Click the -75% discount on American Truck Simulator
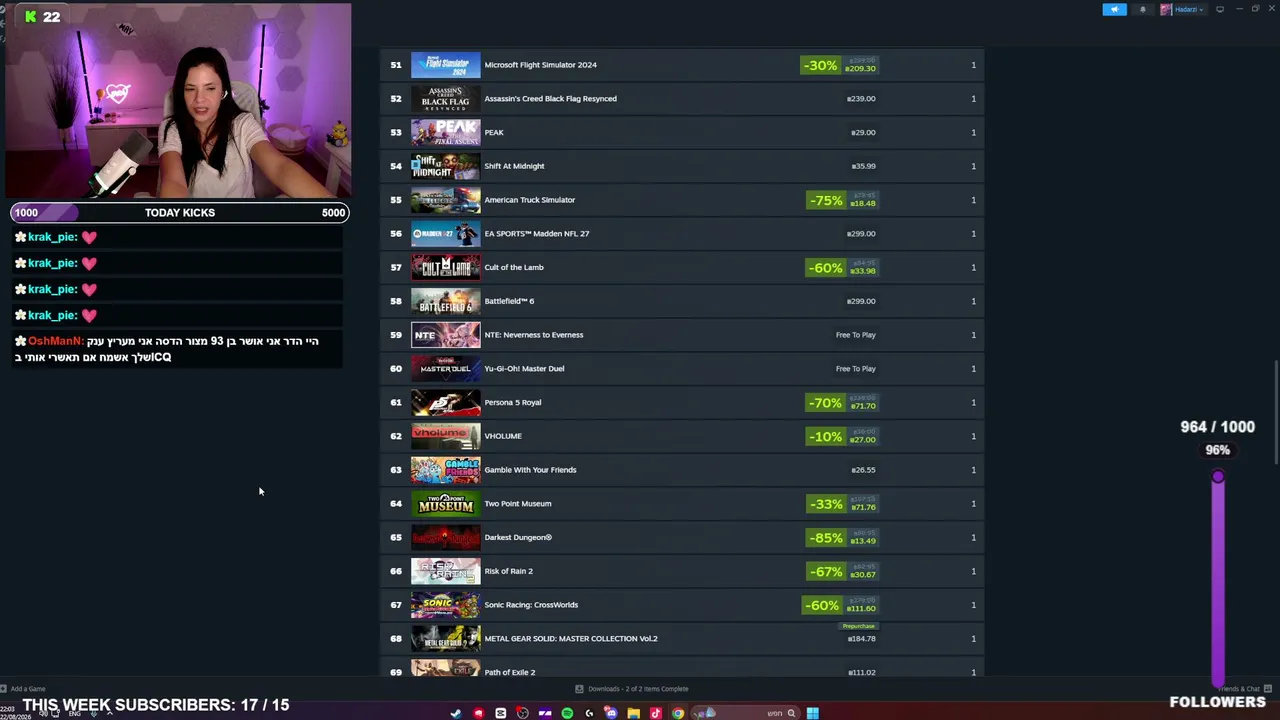This screenshot has width=1280, height=720. click(825, 200)
